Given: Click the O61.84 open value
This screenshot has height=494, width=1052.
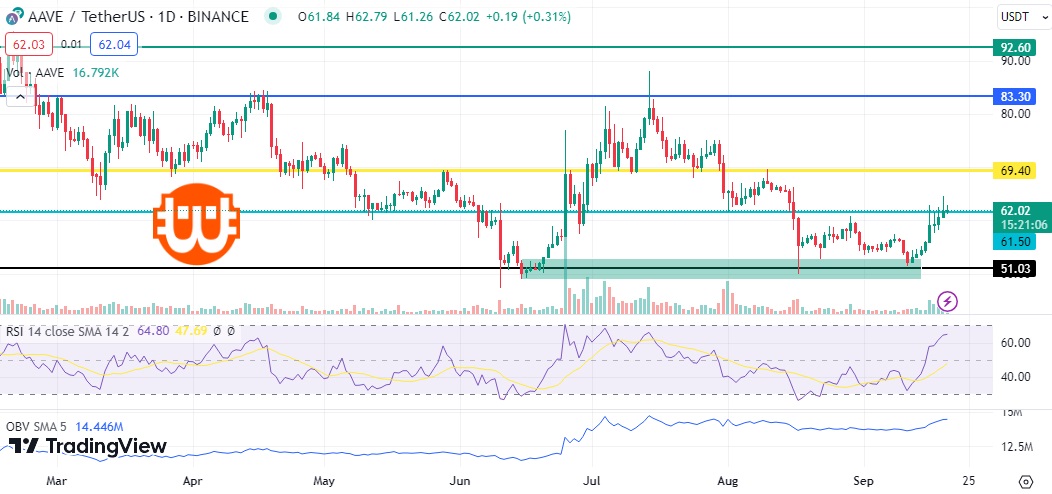Looking at the screenshot, I should pos(321,16).
